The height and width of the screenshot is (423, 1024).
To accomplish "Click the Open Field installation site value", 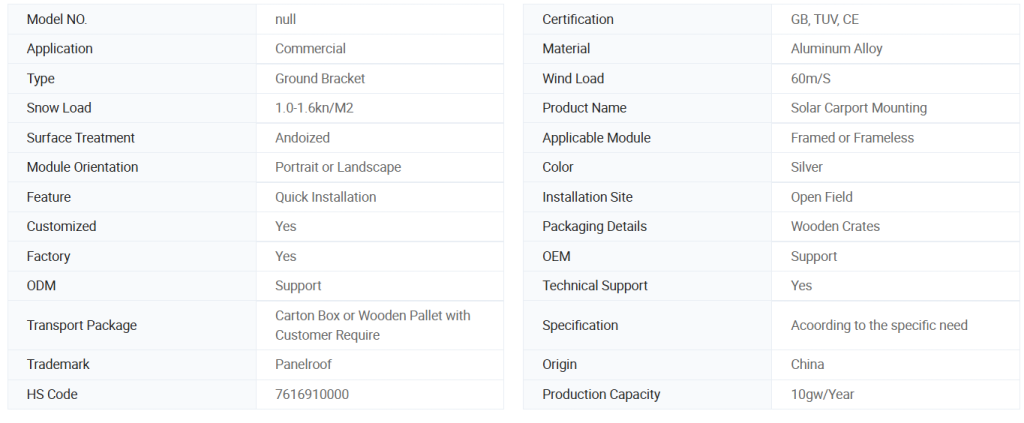I will pos(822,197).
